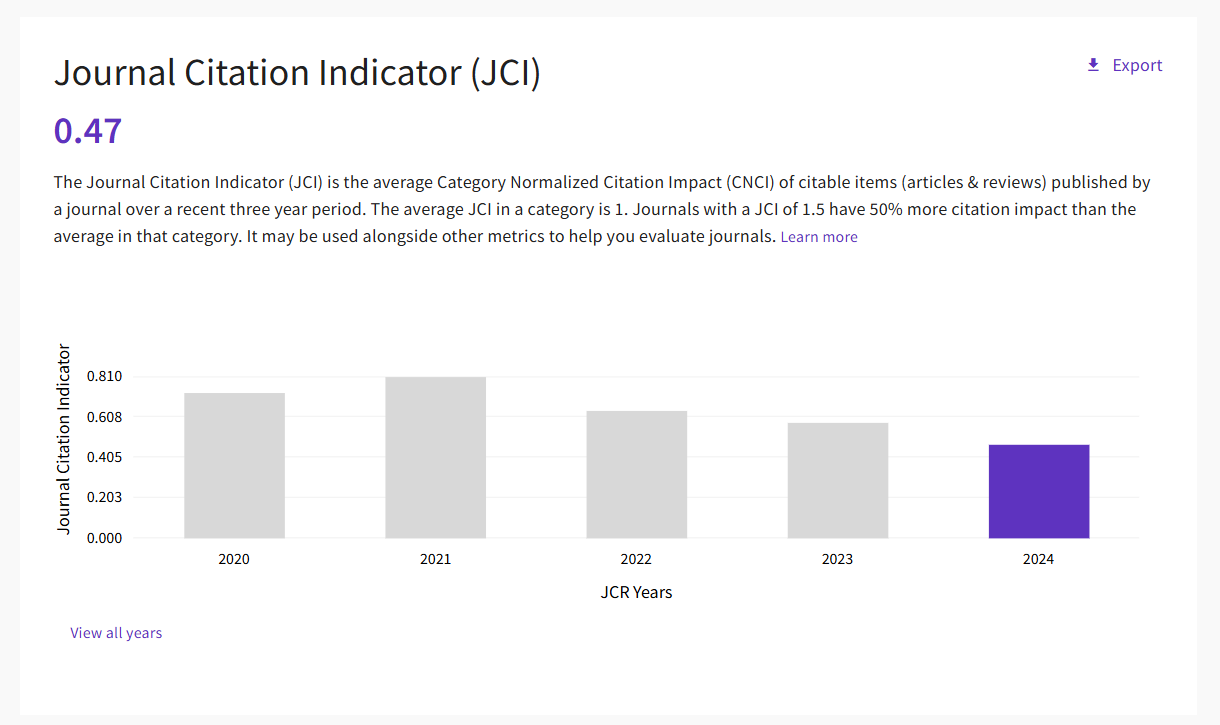Click the Journal Citation Indicator (JCI) heading
The width and height of the screenshot is (1220, 725).
pyautogui.click(x=297, y=74)
